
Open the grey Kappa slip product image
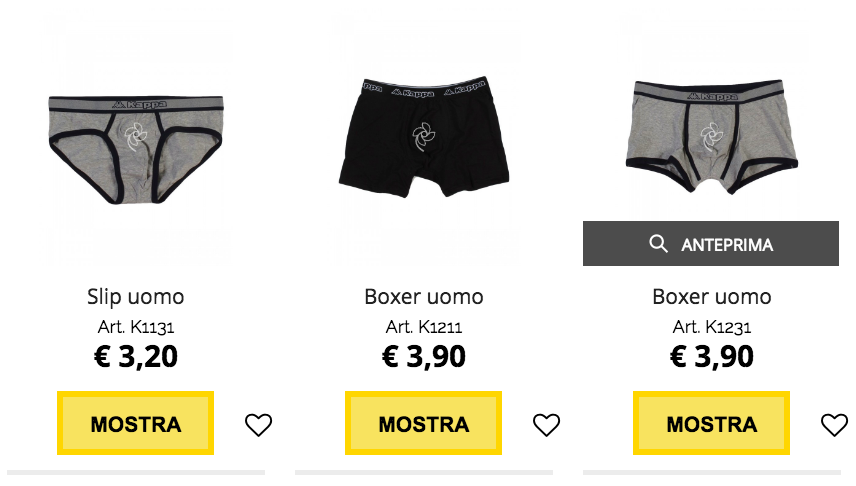[x=136, y=150]
